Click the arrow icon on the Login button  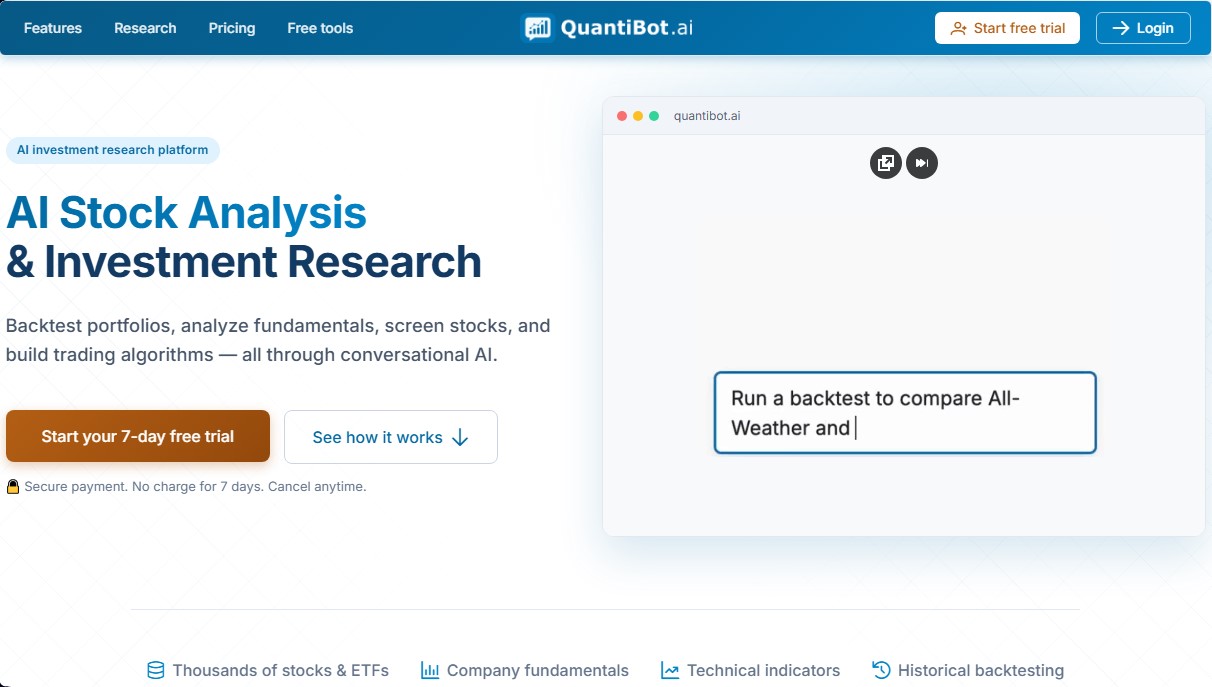point(1121,28)
